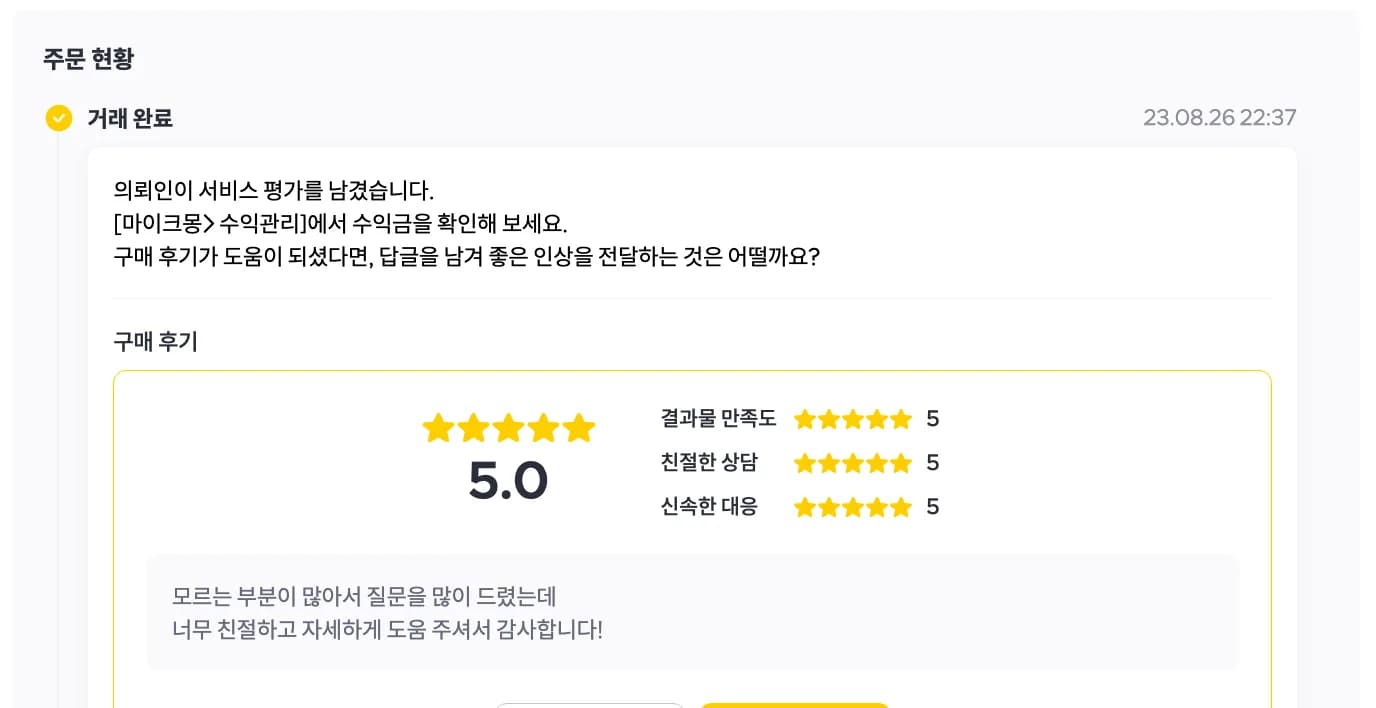Image resolution: width=1376 pixels, height=708 pixels.
Task: Select the 5.0 overall score number
Action: coord(508,481)
